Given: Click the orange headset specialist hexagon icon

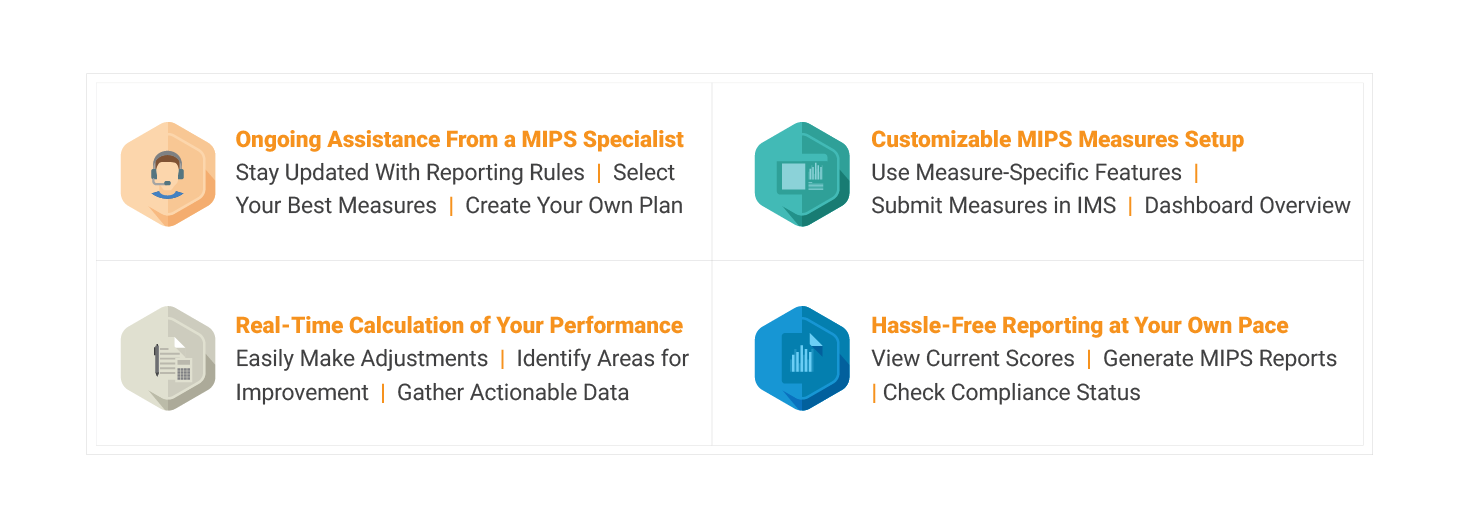Looking at the screenshot, I should (168, 174).
